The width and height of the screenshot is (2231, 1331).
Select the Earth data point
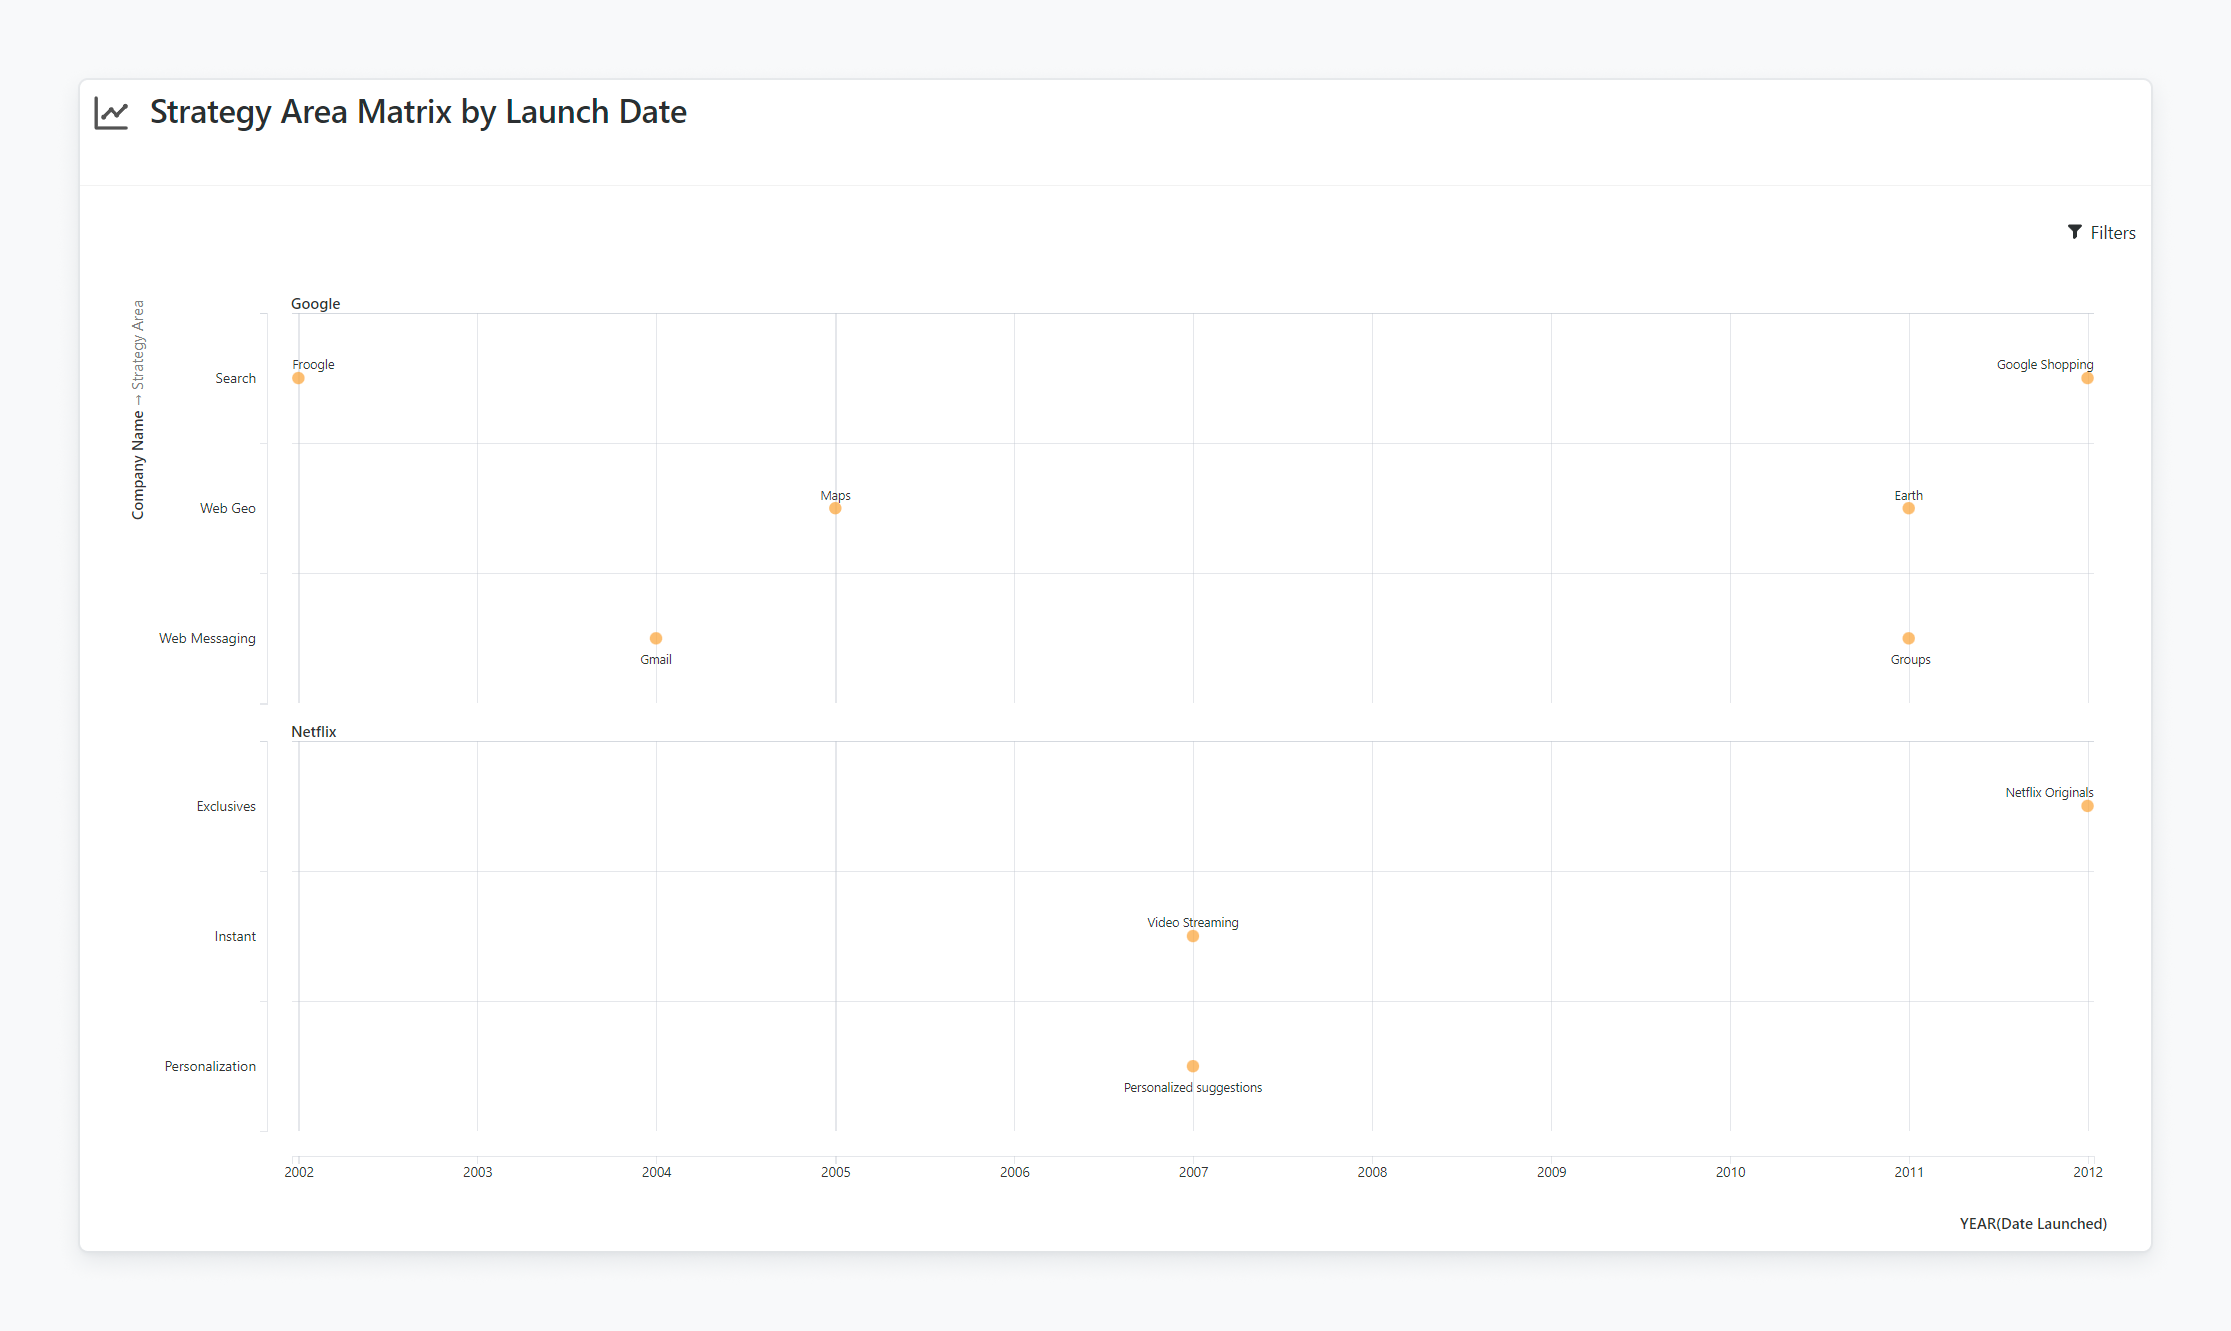click(1908, 508)
